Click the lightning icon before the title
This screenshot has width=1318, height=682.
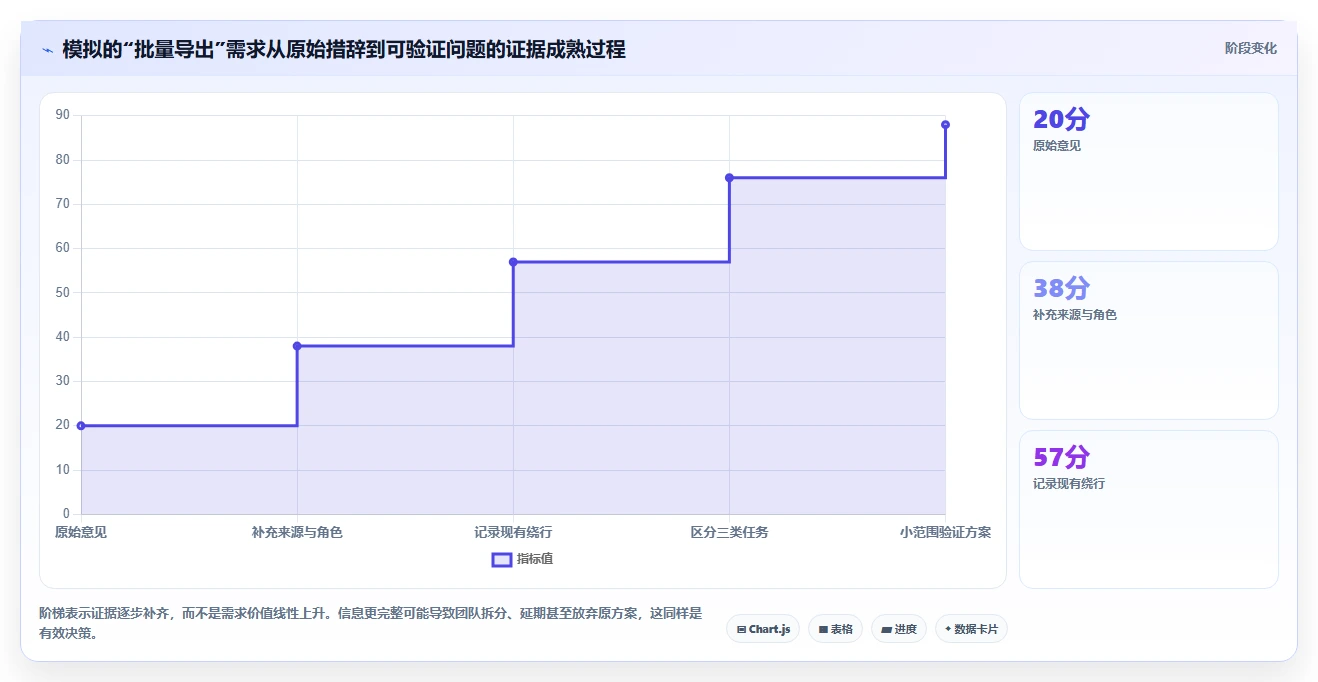47,50
